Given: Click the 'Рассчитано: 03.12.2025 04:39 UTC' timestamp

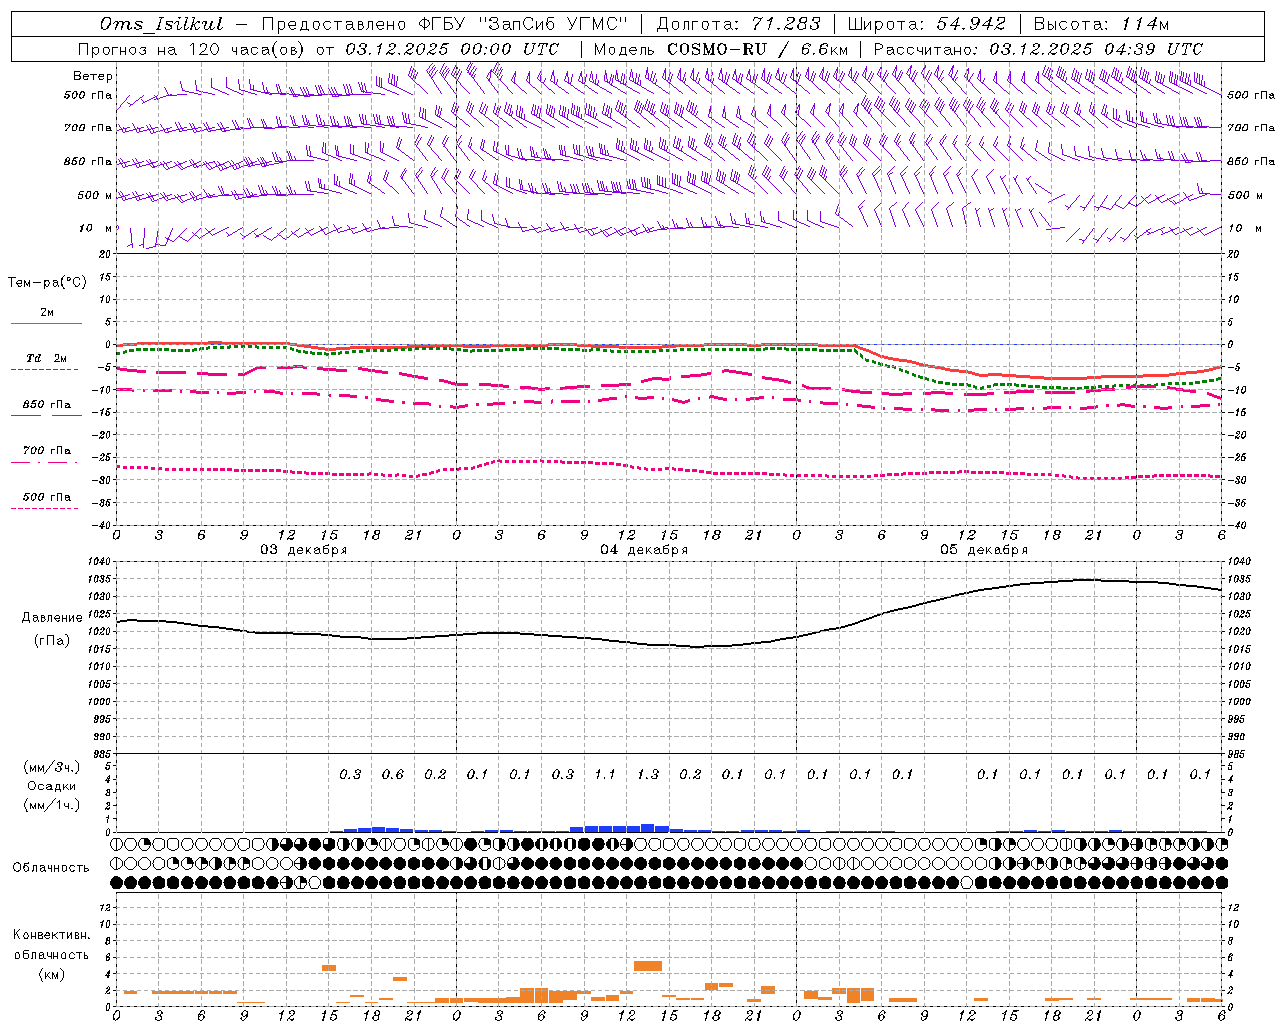Looking at the screenshot, I should coord(1038,49).
